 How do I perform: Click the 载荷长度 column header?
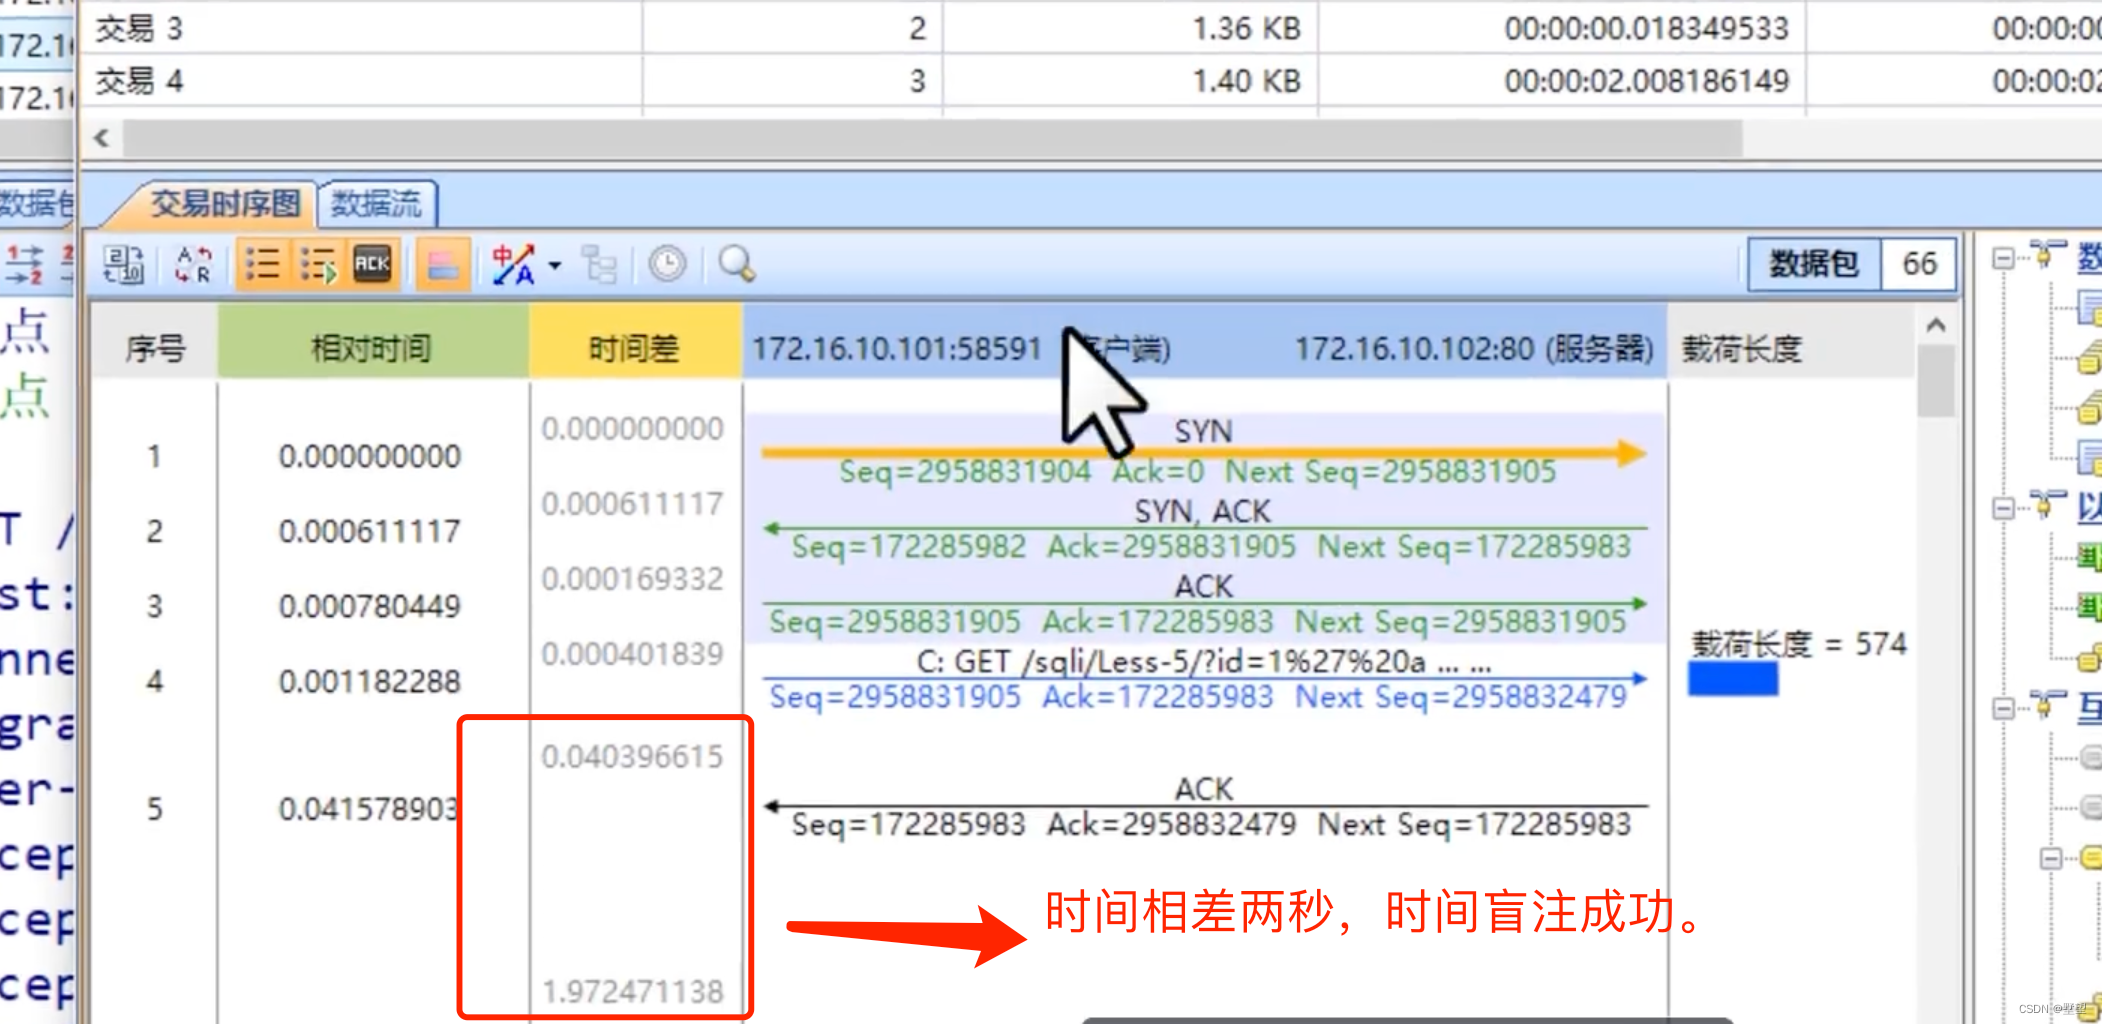coord(1742,347)
